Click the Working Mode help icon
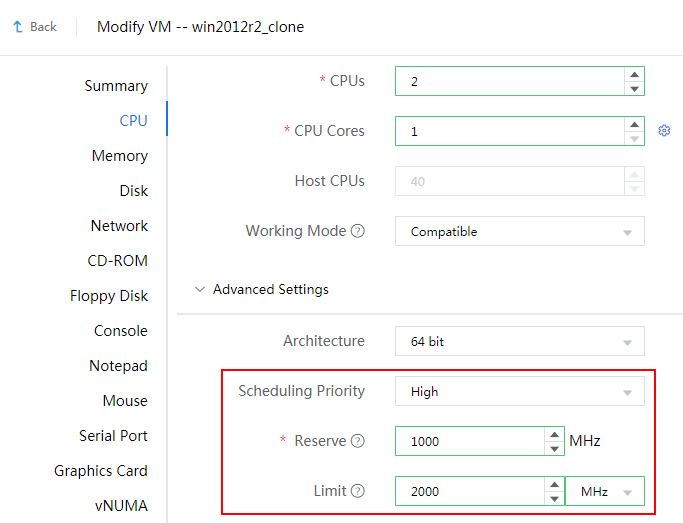The image size is (683, 523). (358, 231)
